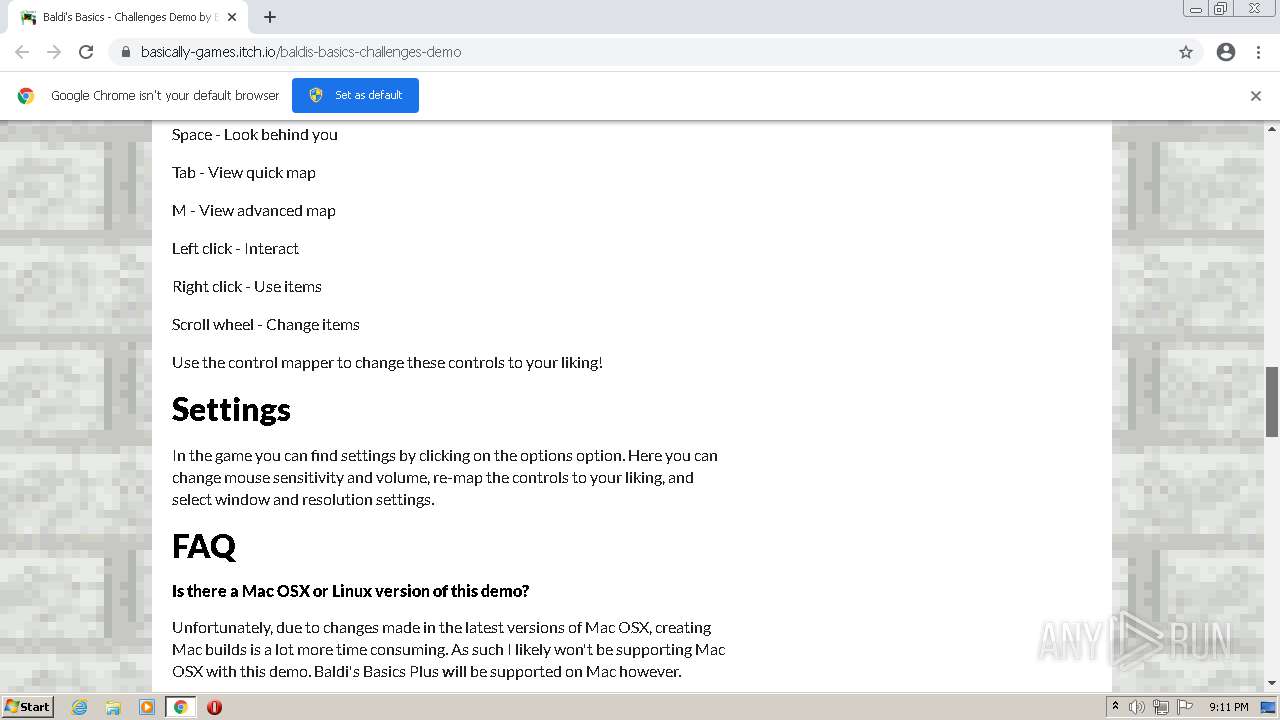Click the padlock site info icon
Image resolution: width=1280 pixels, height=720 pixels.
point(125,52)
